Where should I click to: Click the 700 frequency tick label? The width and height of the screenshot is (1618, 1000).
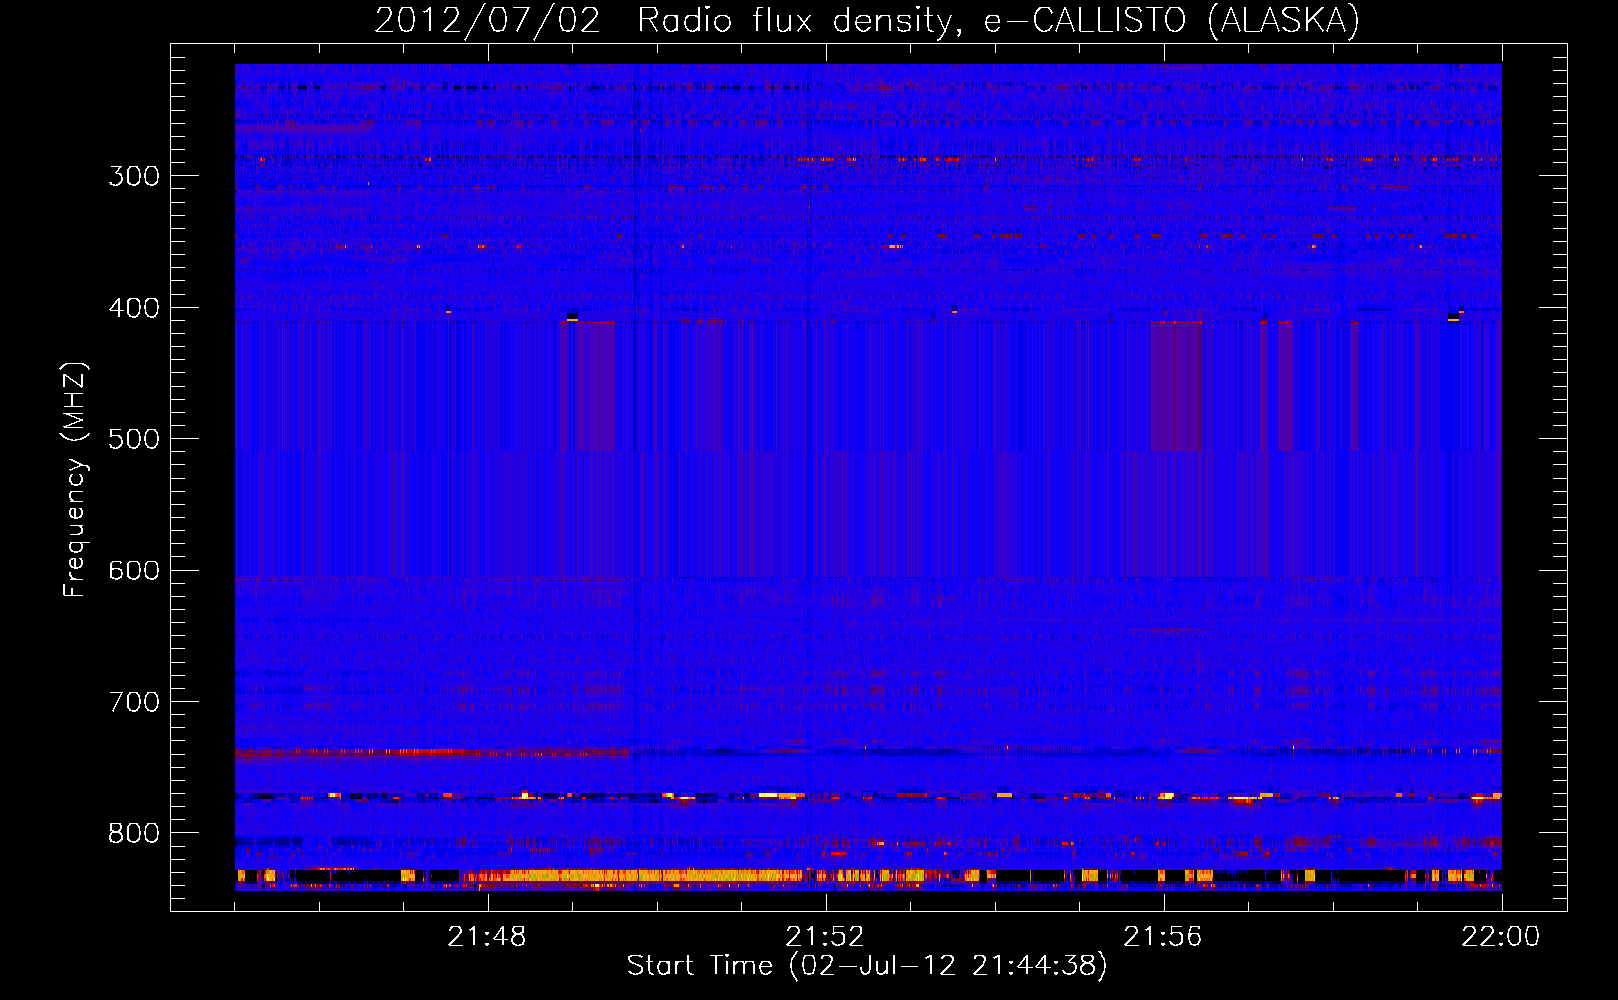pos(134,702)
